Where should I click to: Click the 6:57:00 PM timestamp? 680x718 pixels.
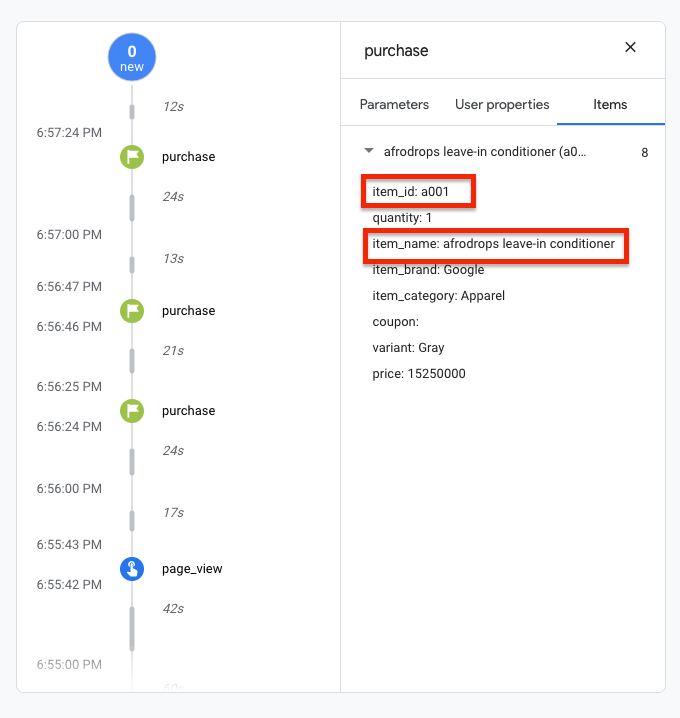point(69,235)
